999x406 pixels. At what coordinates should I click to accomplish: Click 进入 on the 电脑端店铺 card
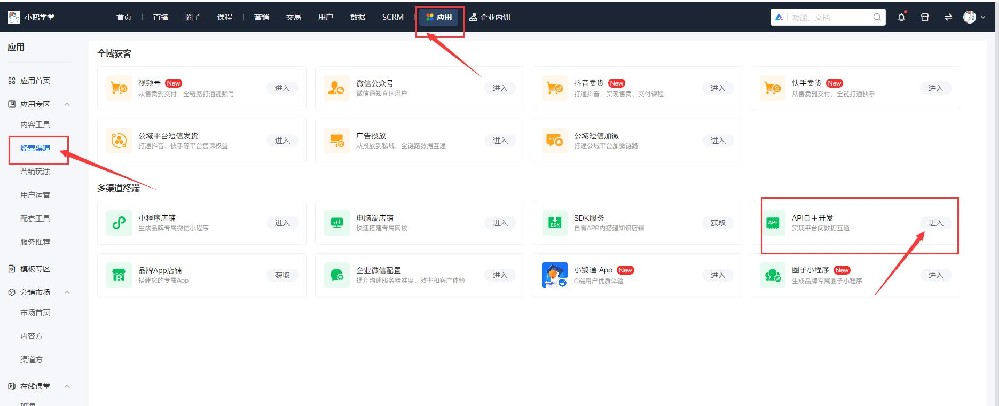coord(500,222)
